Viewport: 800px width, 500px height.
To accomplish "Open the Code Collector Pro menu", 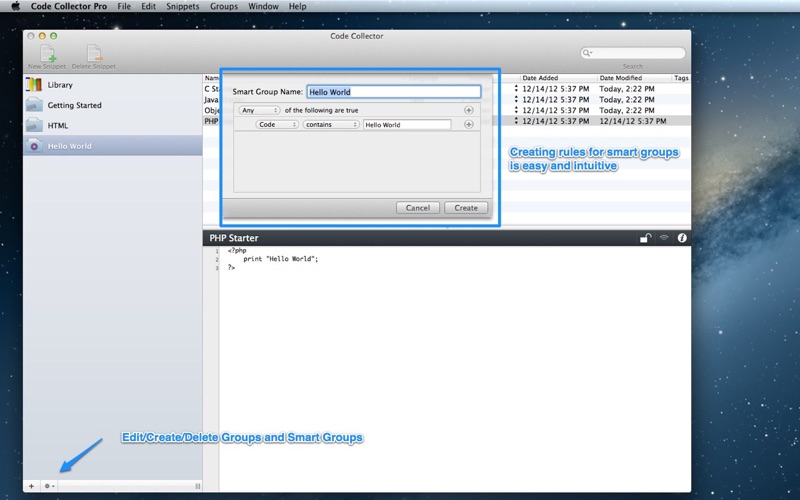I will point(69,6).
